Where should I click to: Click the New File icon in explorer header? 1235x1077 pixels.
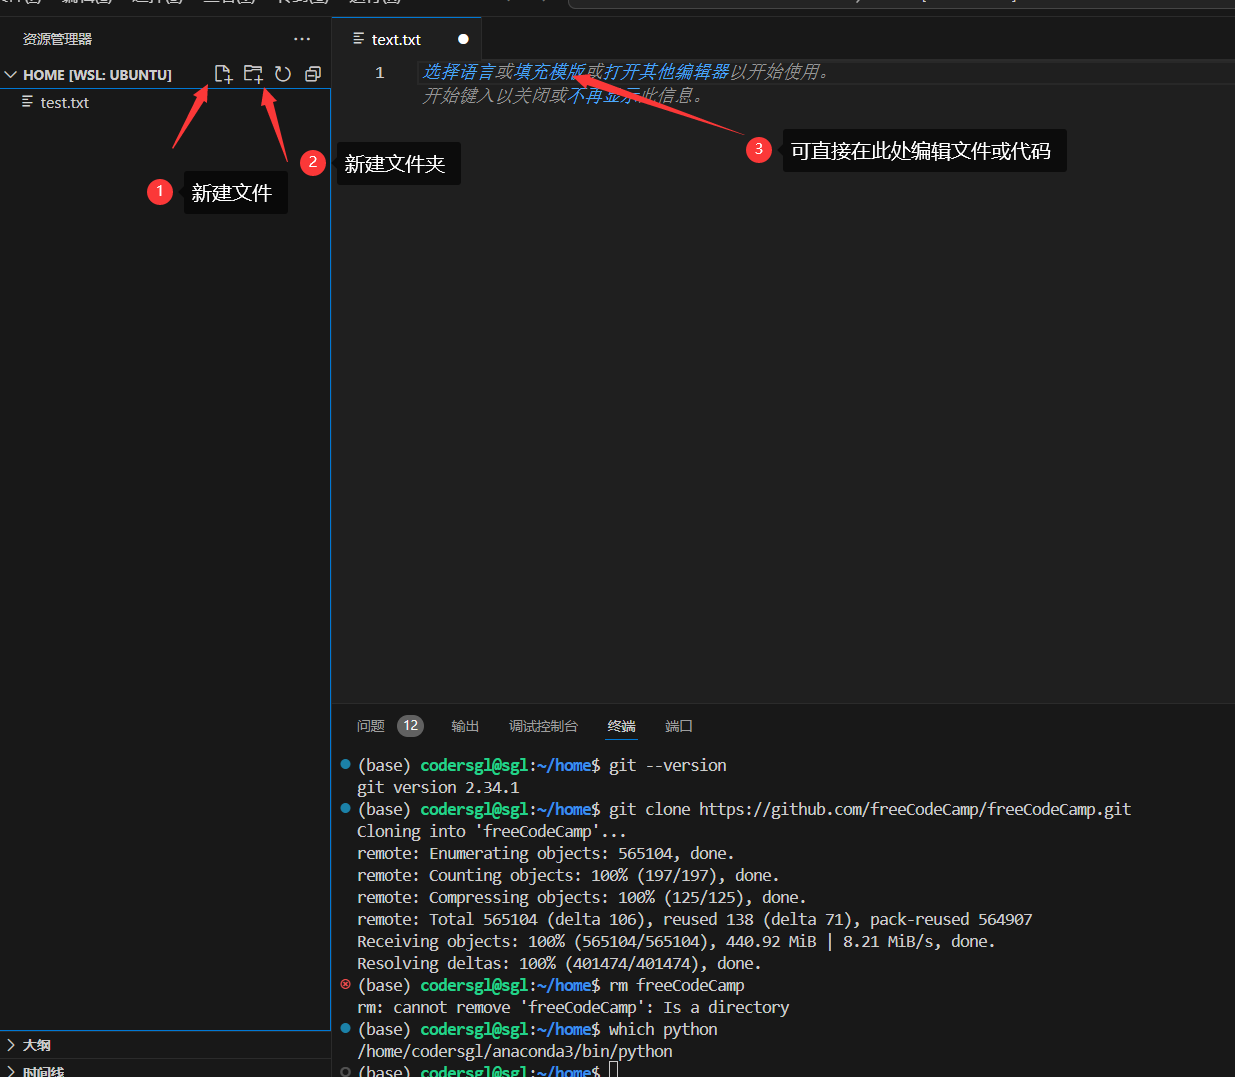(223, 74)
